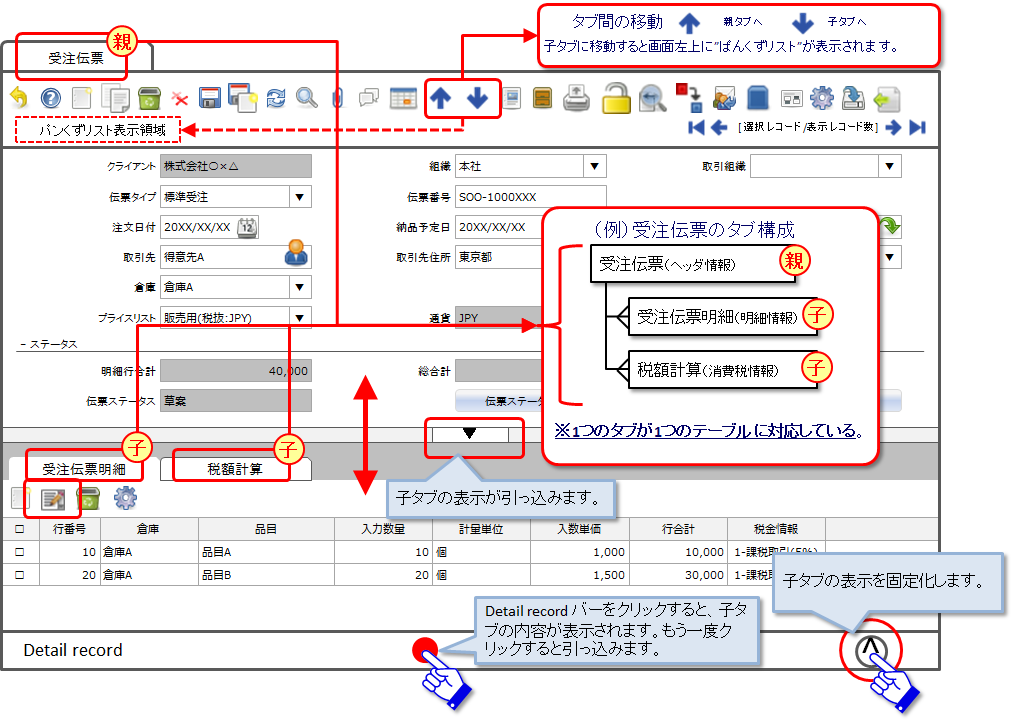Check the row checkbox for line 20
The height and width of the screenshot is (723, 1013).
19,575
